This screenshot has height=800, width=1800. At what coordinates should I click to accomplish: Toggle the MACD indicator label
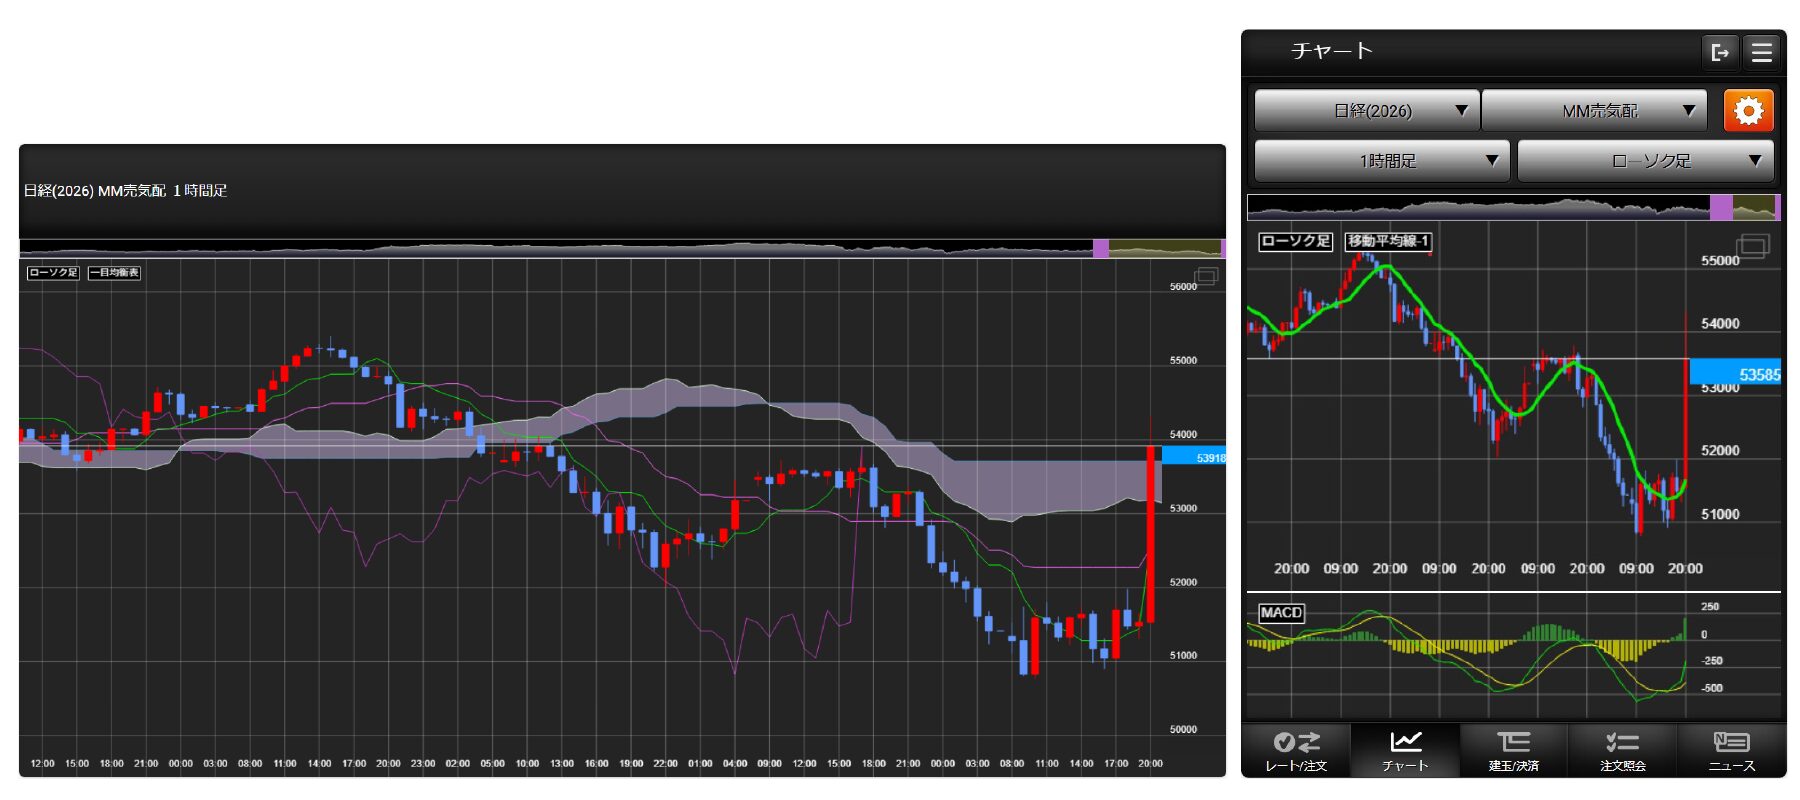click(x=1281, y=612)
